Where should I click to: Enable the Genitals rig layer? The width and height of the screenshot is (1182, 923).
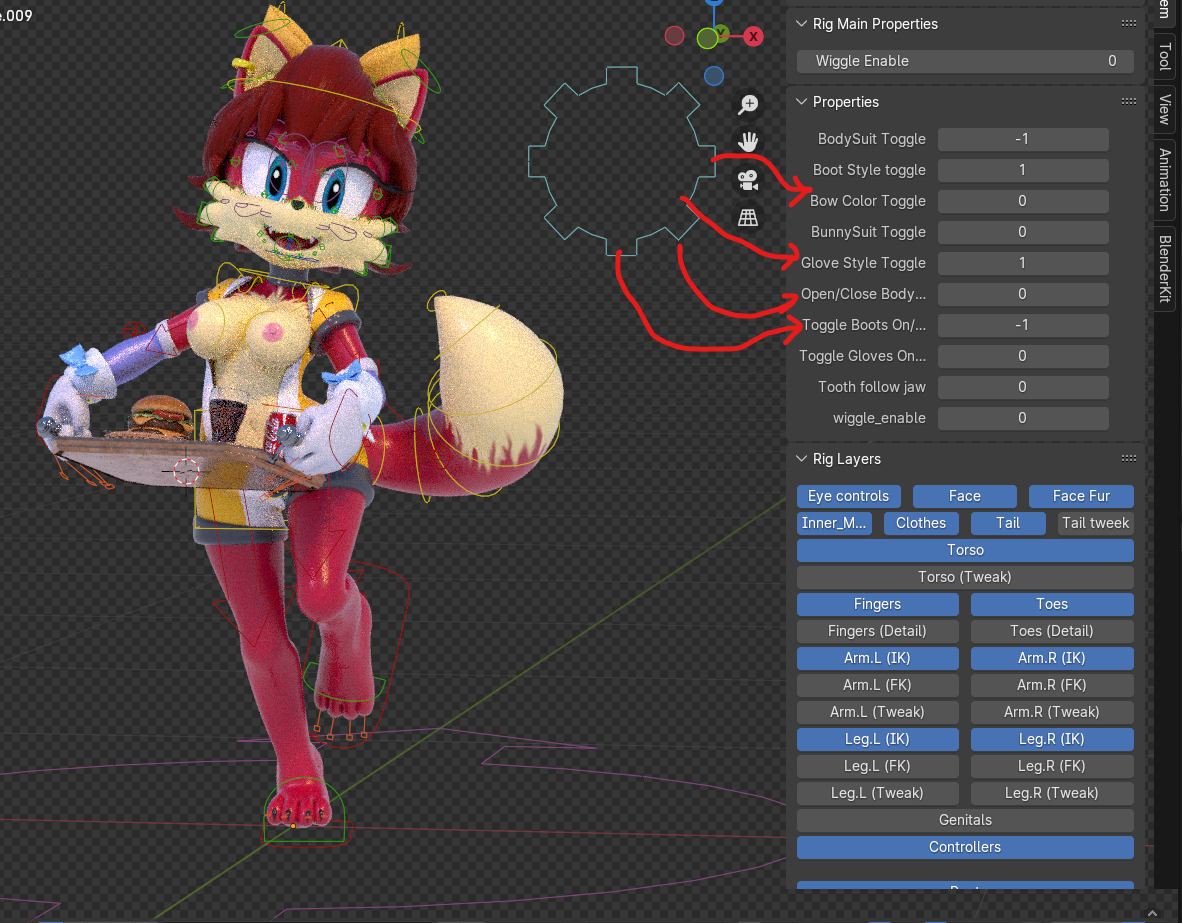pyautogui.click(x=965, y=820)
